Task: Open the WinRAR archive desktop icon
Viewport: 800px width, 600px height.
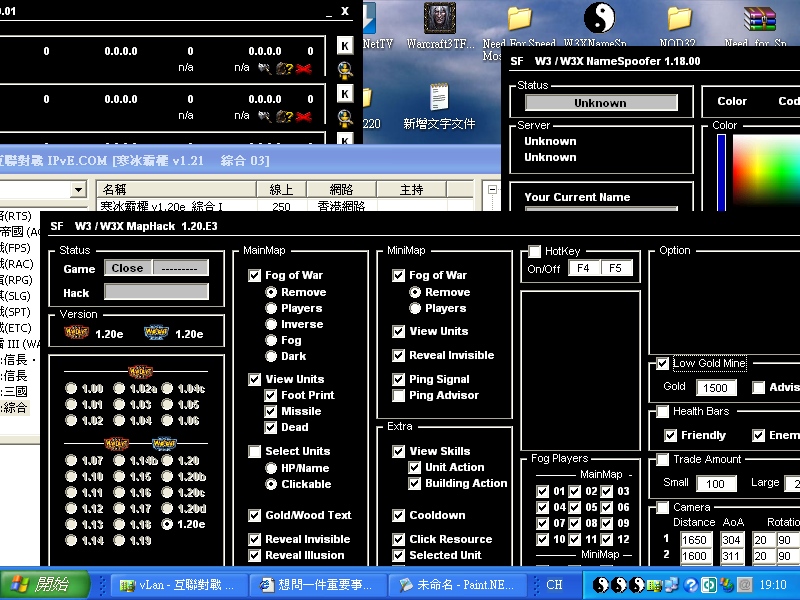Action: tap(760, 20)
